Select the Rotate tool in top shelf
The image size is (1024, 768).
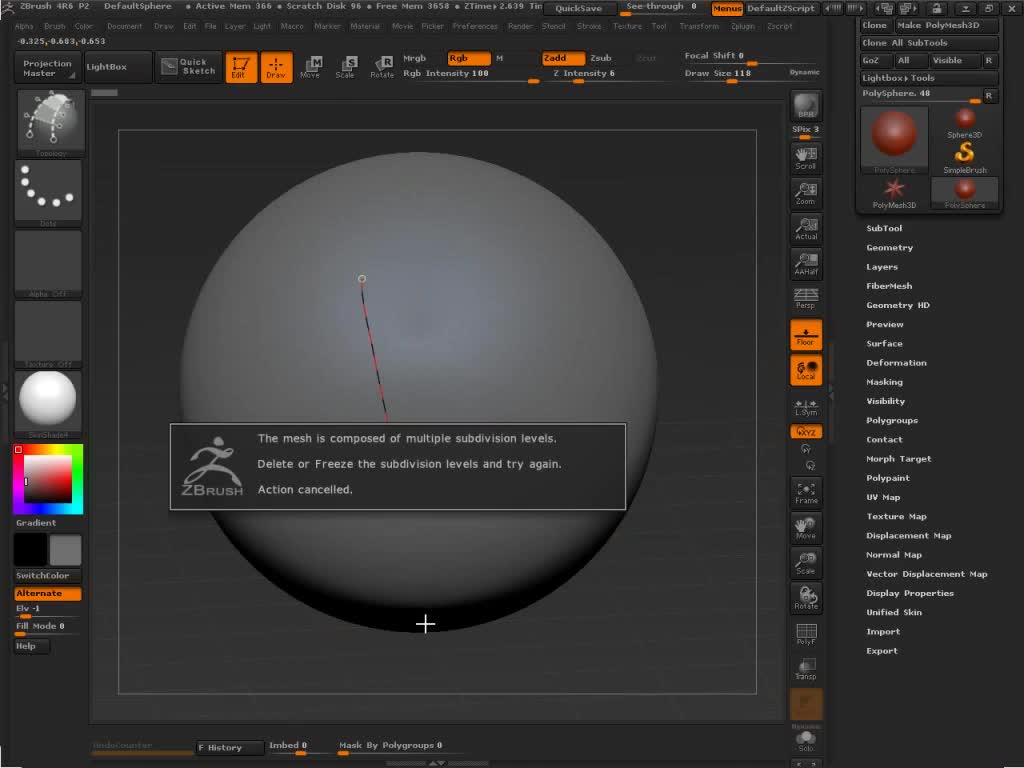381,67
